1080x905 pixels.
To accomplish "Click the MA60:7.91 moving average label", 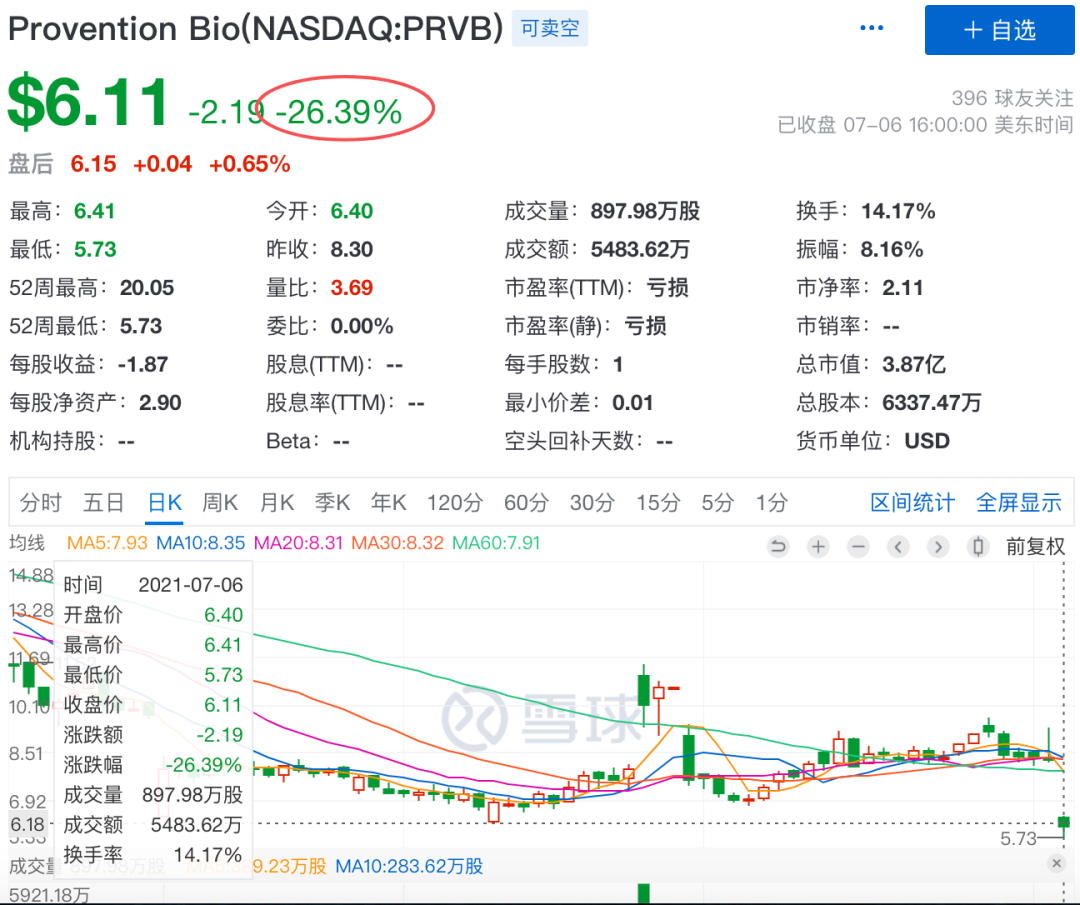I will [496, 543].
